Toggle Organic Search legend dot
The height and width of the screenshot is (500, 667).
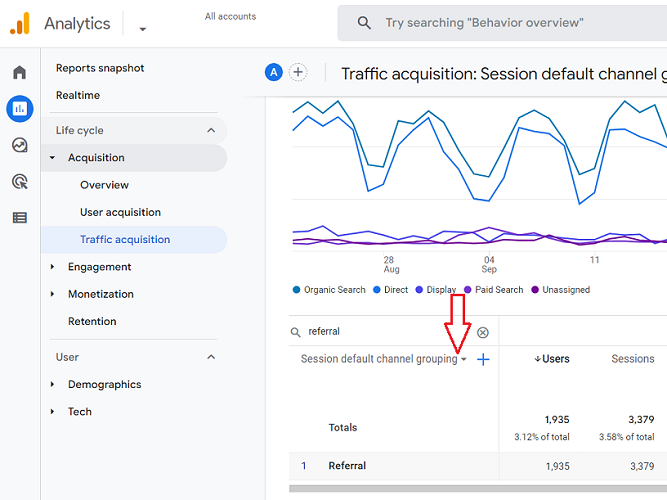(x=296, y=290)
